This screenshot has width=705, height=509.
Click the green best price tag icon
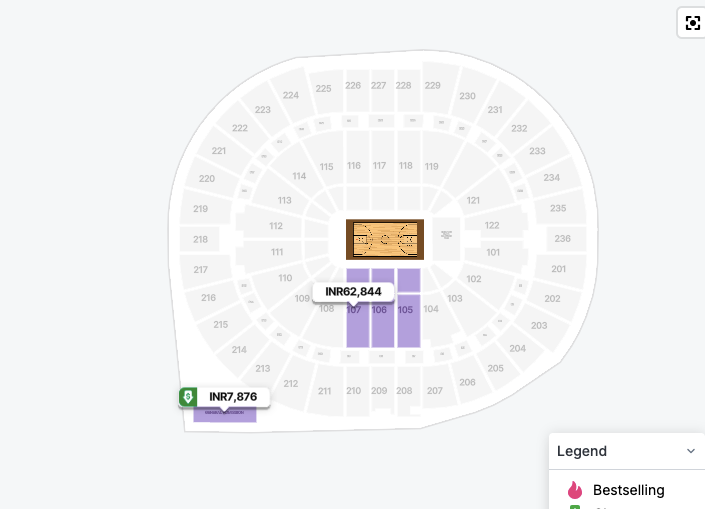188,397
